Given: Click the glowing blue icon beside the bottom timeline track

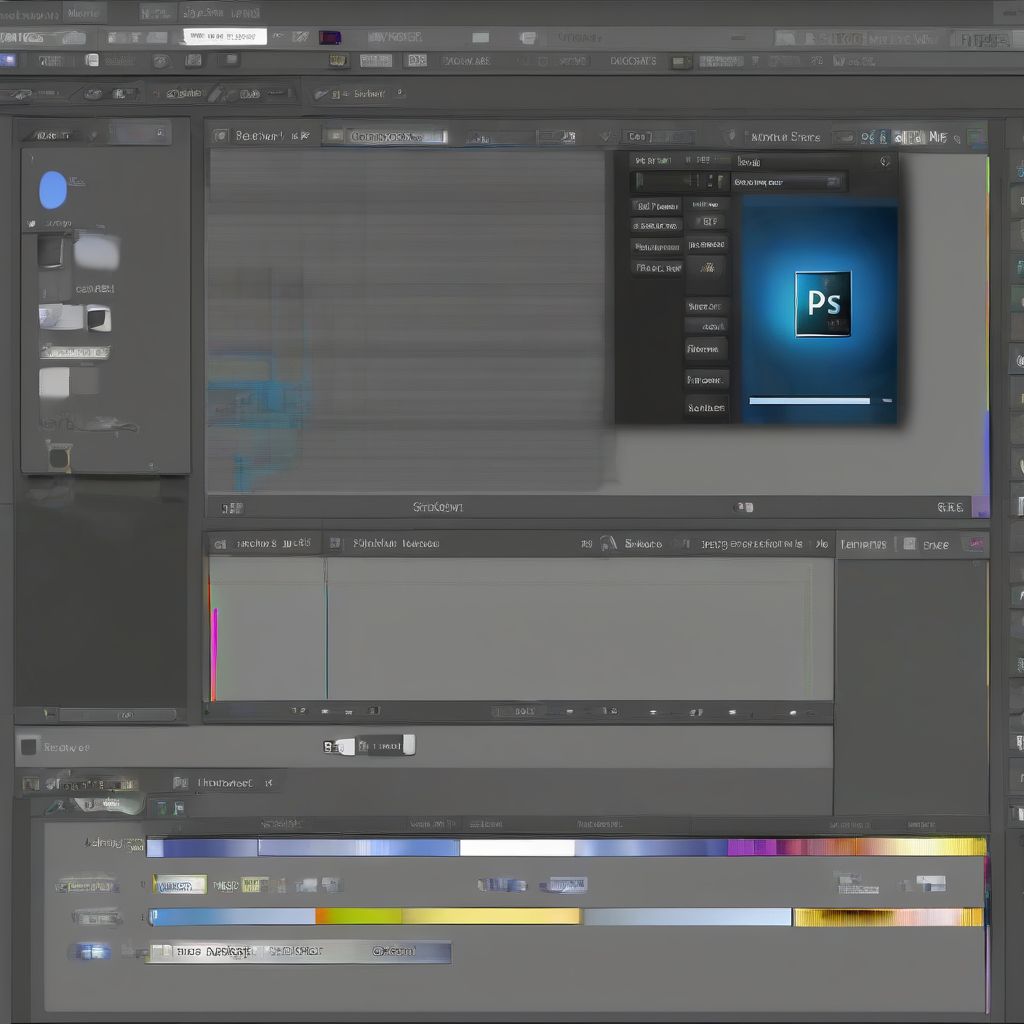Looking at the screenshot, I should click(92, 951).
